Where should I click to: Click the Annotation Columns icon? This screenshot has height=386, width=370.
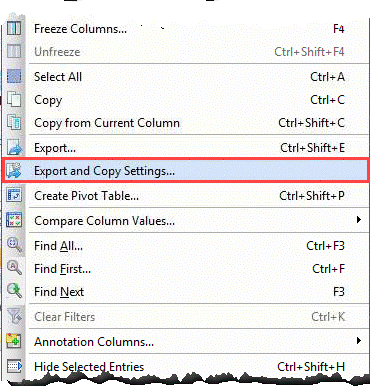[x=14, y=341]
